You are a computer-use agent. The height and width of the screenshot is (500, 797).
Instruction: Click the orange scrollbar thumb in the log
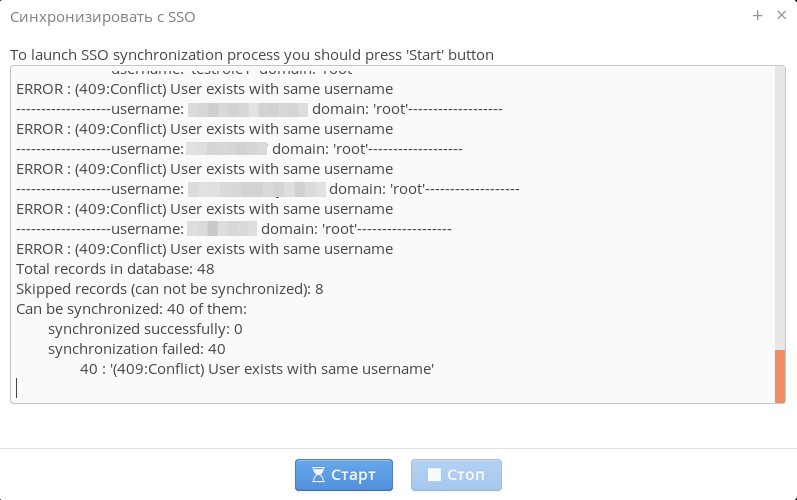coord(780,376)
